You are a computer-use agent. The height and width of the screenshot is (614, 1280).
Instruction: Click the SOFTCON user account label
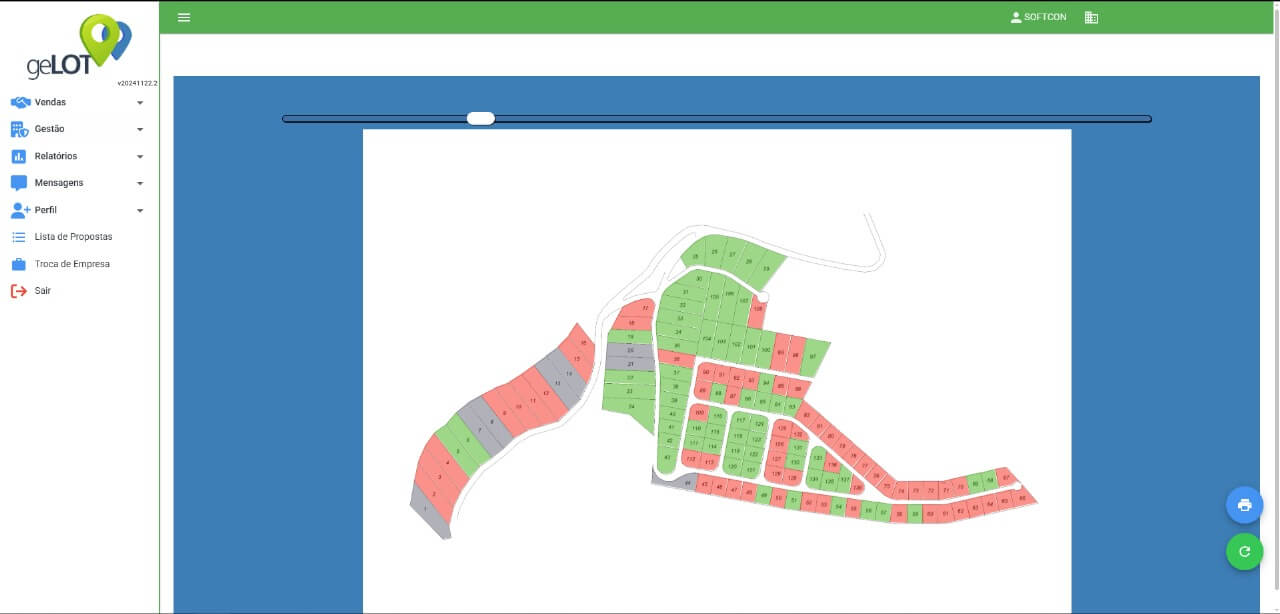point(1040,17)
